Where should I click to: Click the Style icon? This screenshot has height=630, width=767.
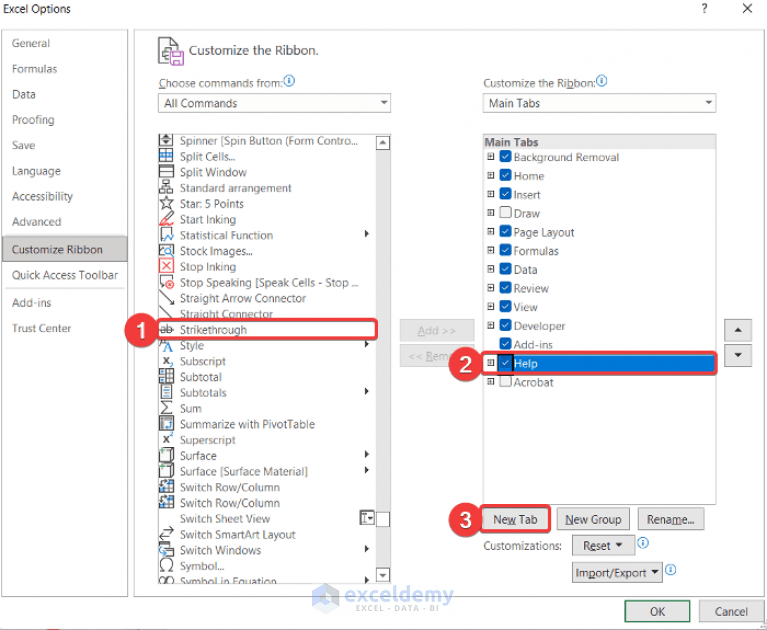(x=166, y=345)
